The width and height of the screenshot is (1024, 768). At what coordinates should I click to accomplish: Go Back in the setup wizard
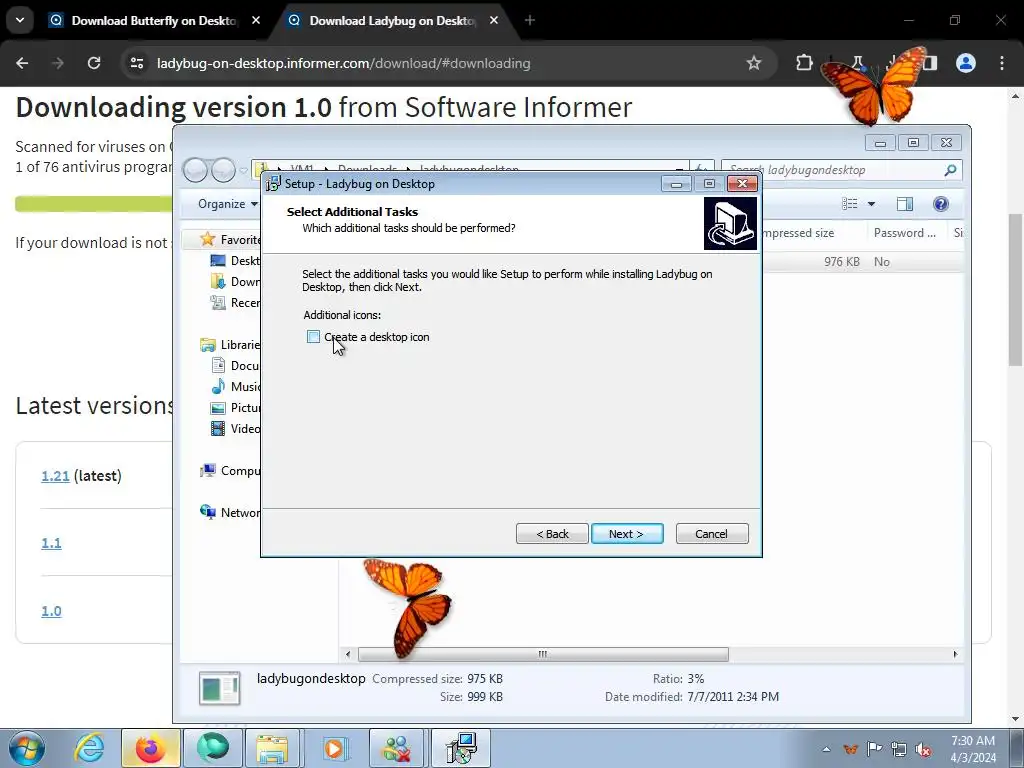click(552, 534)
